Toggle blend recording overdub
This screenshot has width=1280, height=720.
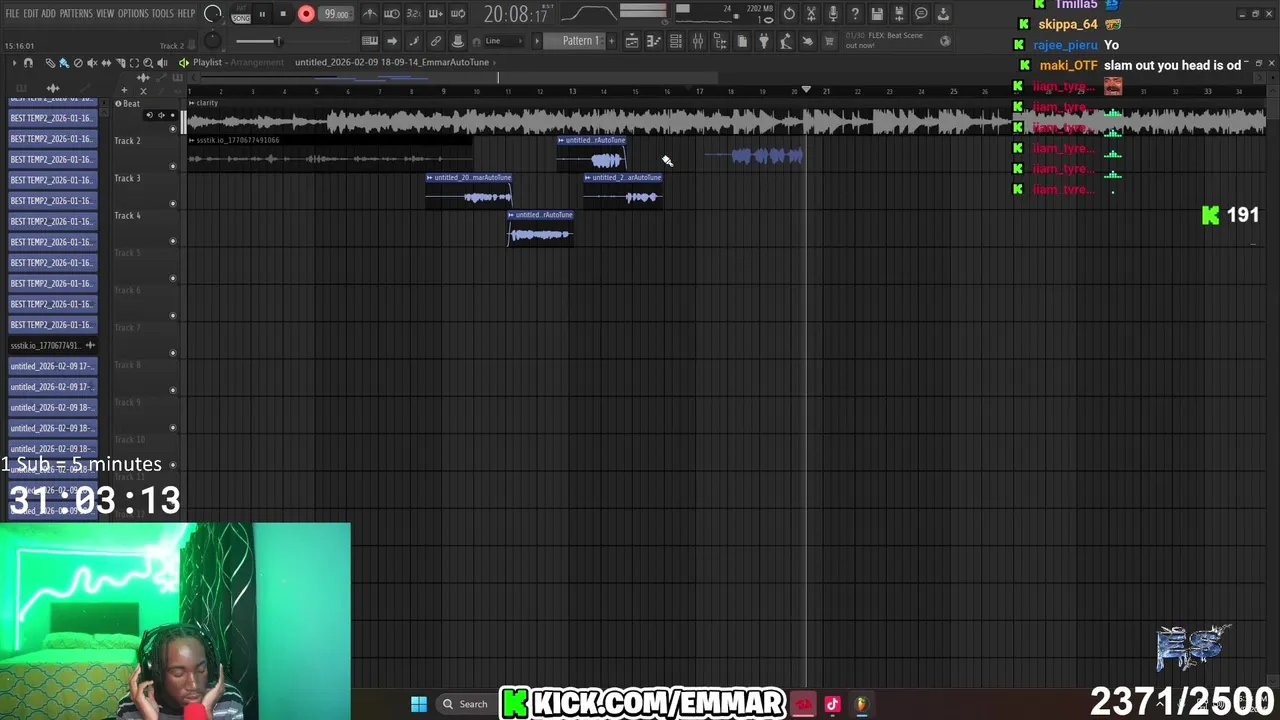435,14
